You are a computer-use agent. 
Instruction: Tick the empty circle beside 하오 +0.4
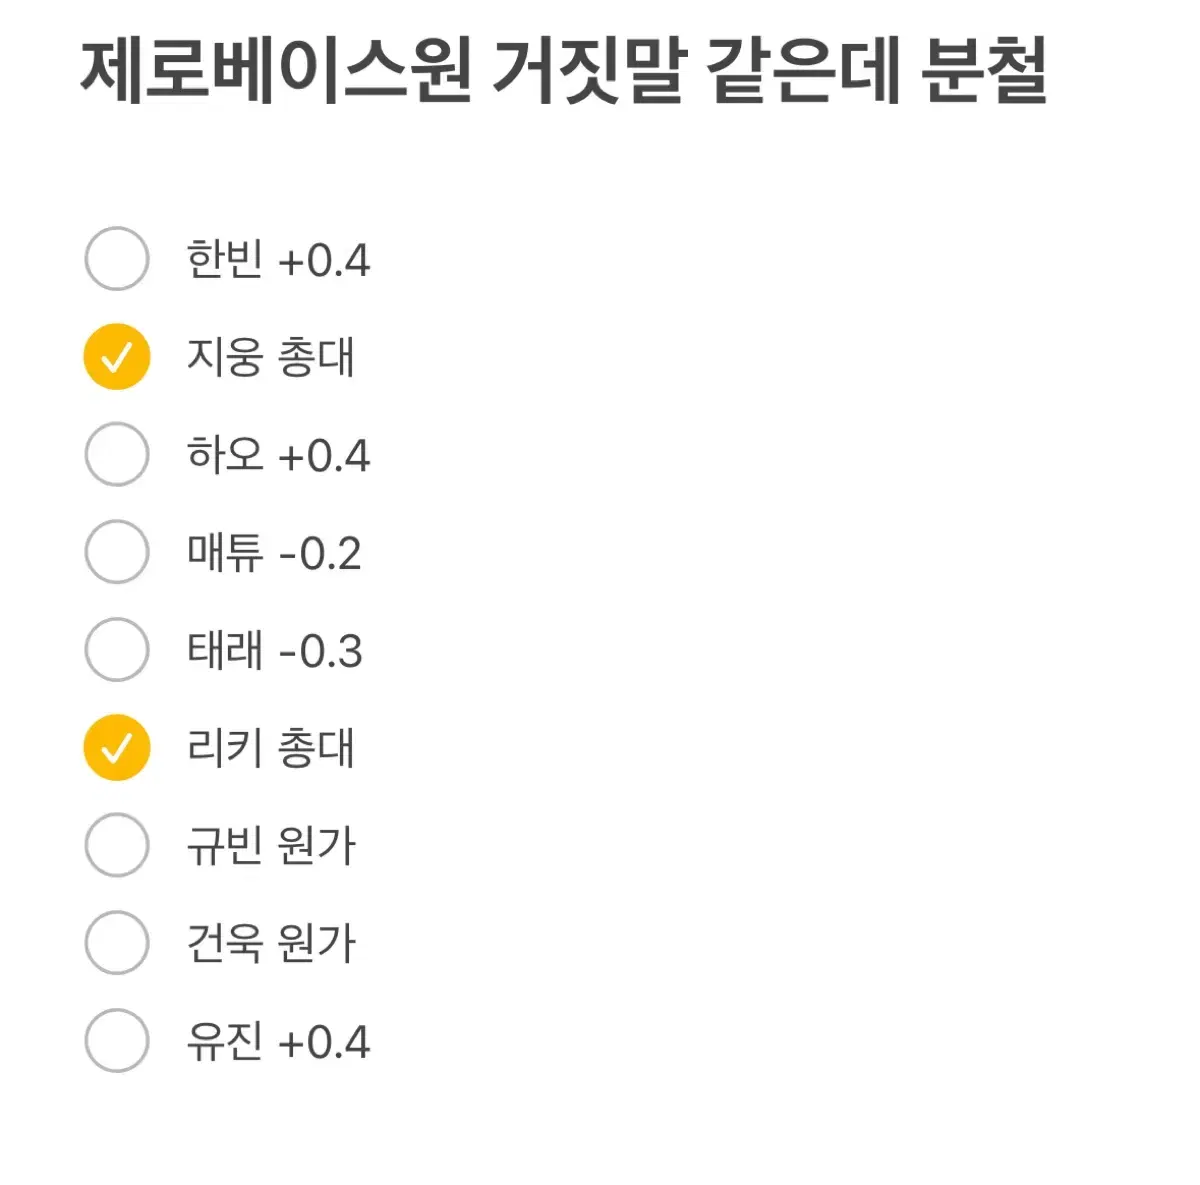(117, 454)
